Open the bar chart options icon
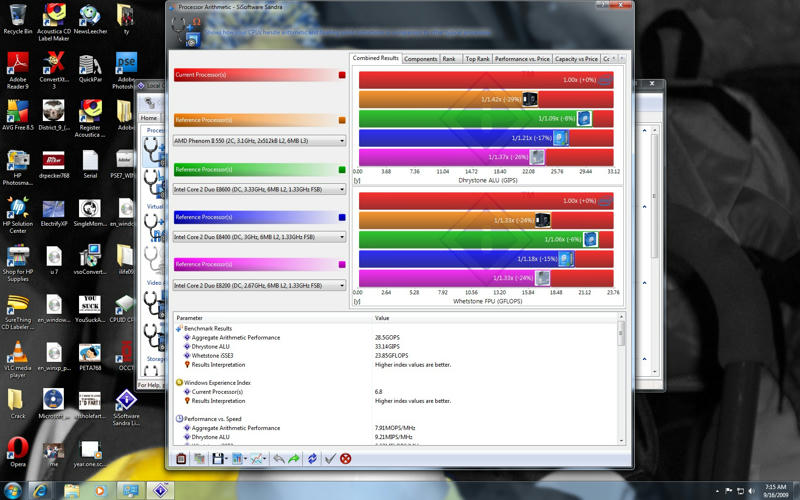The width and height of the screenshot is (800, 500). pos(237,459)
